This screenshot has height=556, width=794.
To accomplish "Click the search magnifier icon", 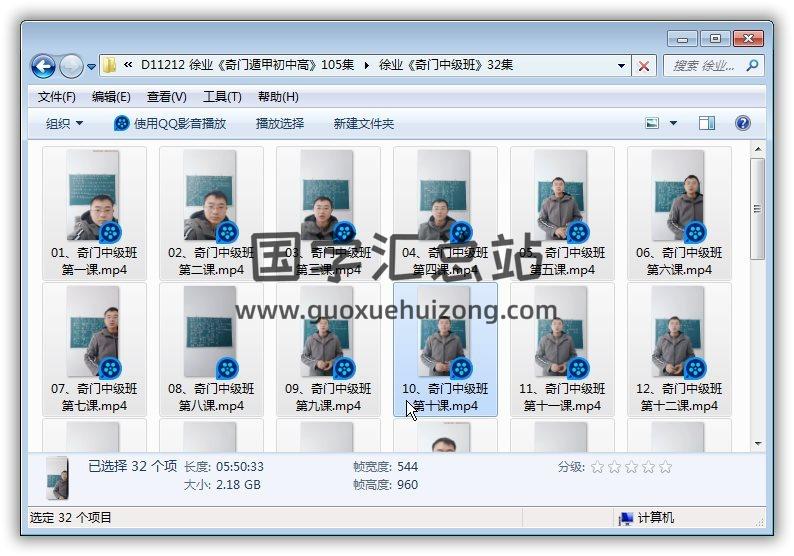I will click(751, 65).
